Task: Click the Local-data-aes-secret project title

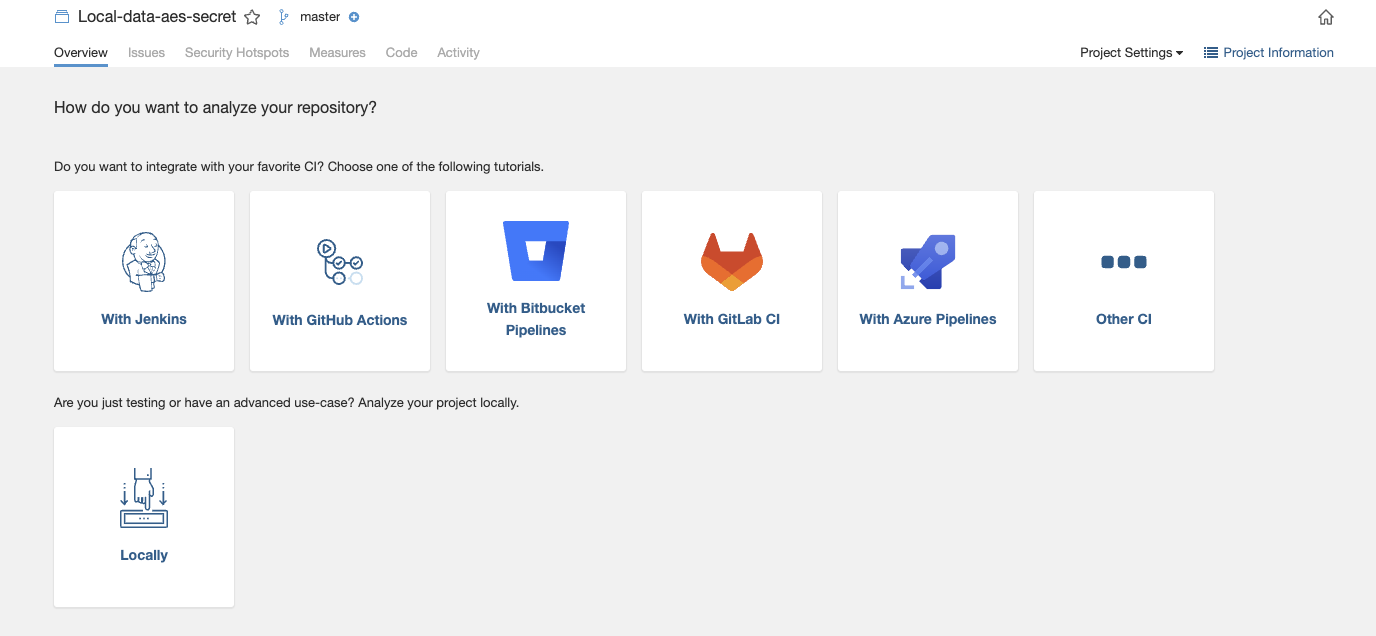Action: click(157, 17)
